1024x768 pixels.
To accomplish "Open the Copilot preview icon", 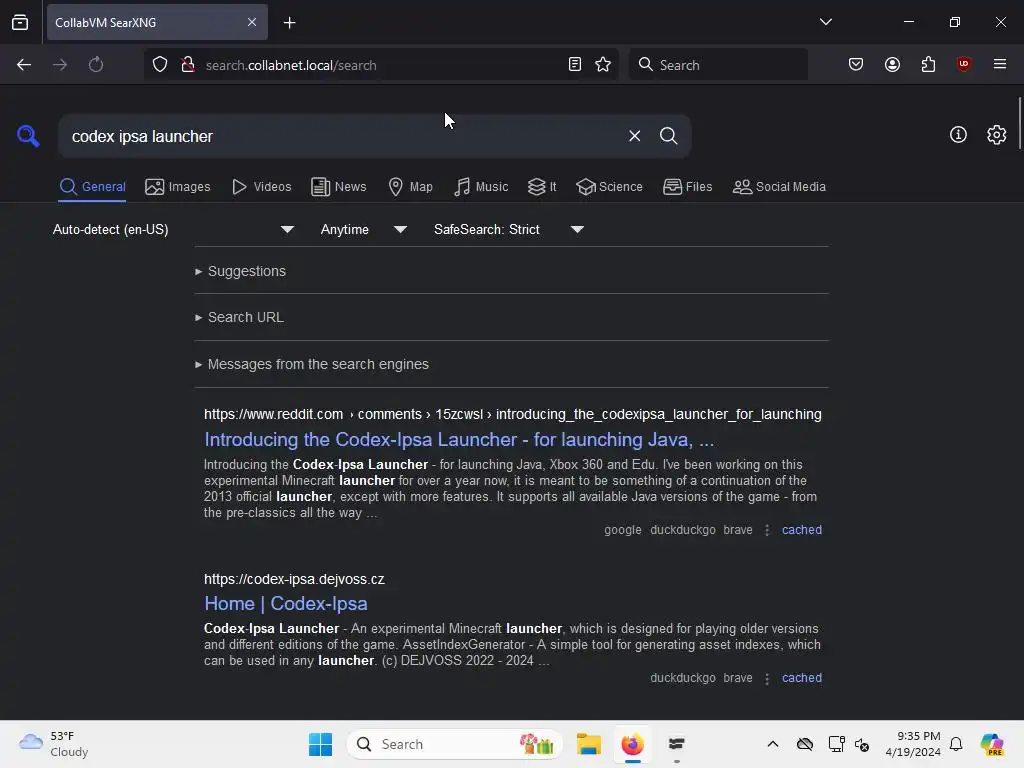I will coord(991,744).
